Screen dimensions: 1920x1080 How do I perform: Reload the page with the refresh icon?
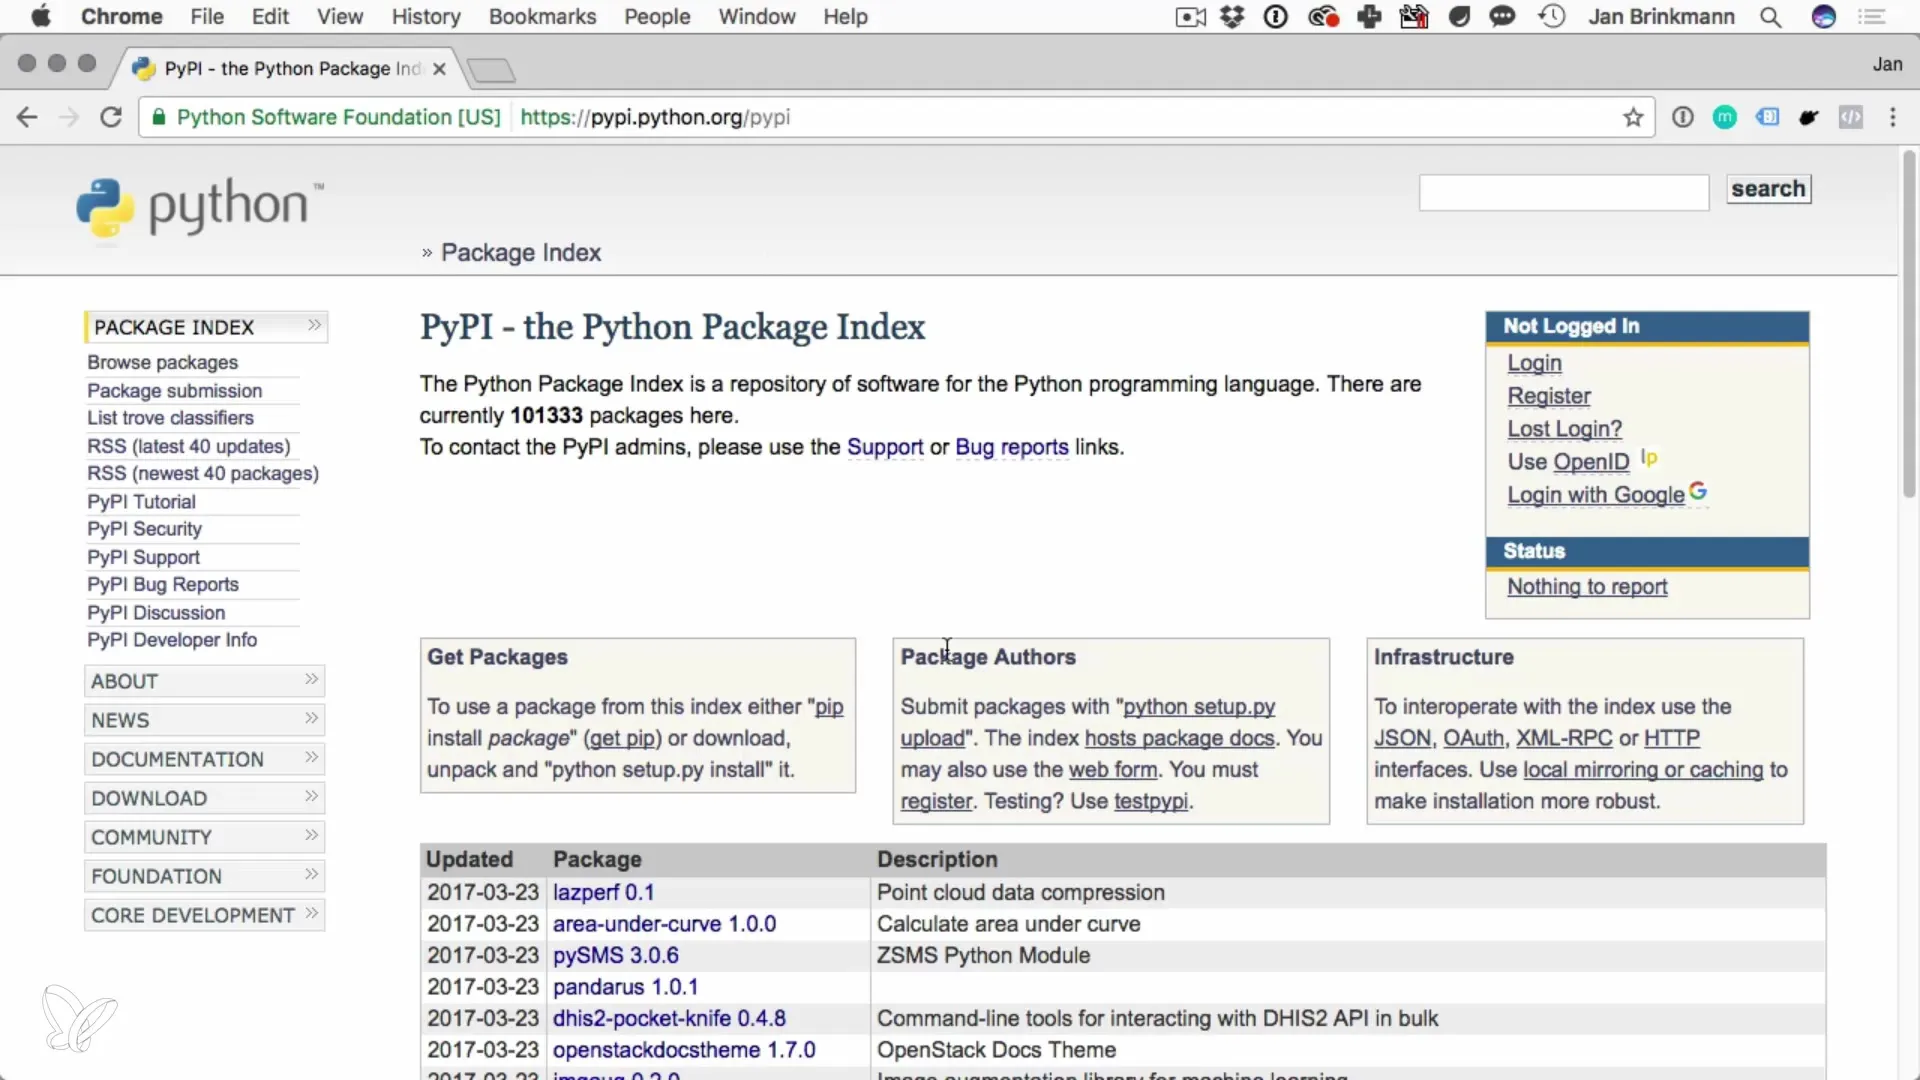coord(111,118)
